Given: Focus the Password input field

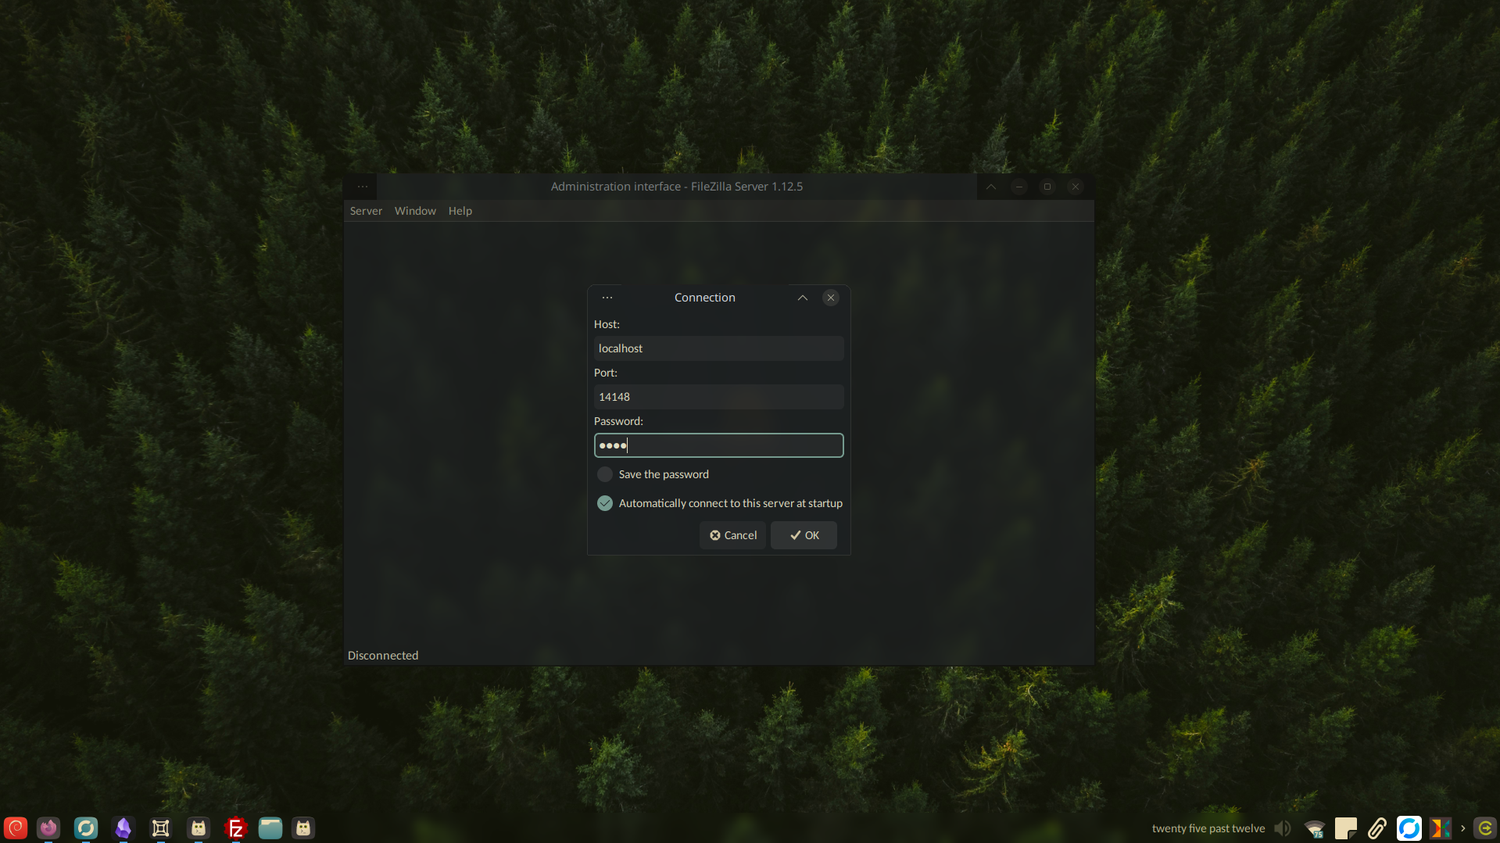Looking at the screenshot, I should click(719, 445).
